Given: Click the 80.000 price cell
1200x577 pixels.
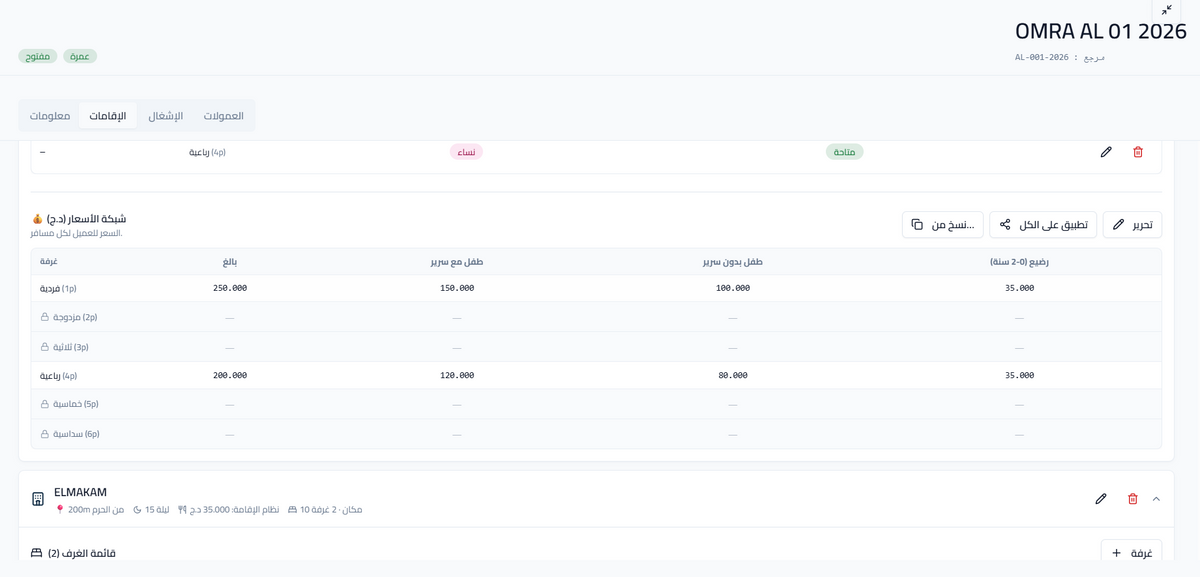Looking at the screenshot, I should [732, 375].
